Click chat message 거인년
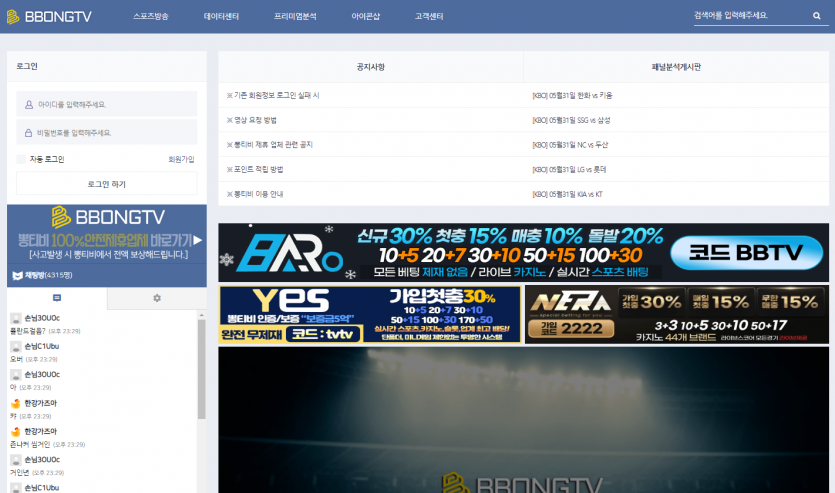 pos(19,473)
